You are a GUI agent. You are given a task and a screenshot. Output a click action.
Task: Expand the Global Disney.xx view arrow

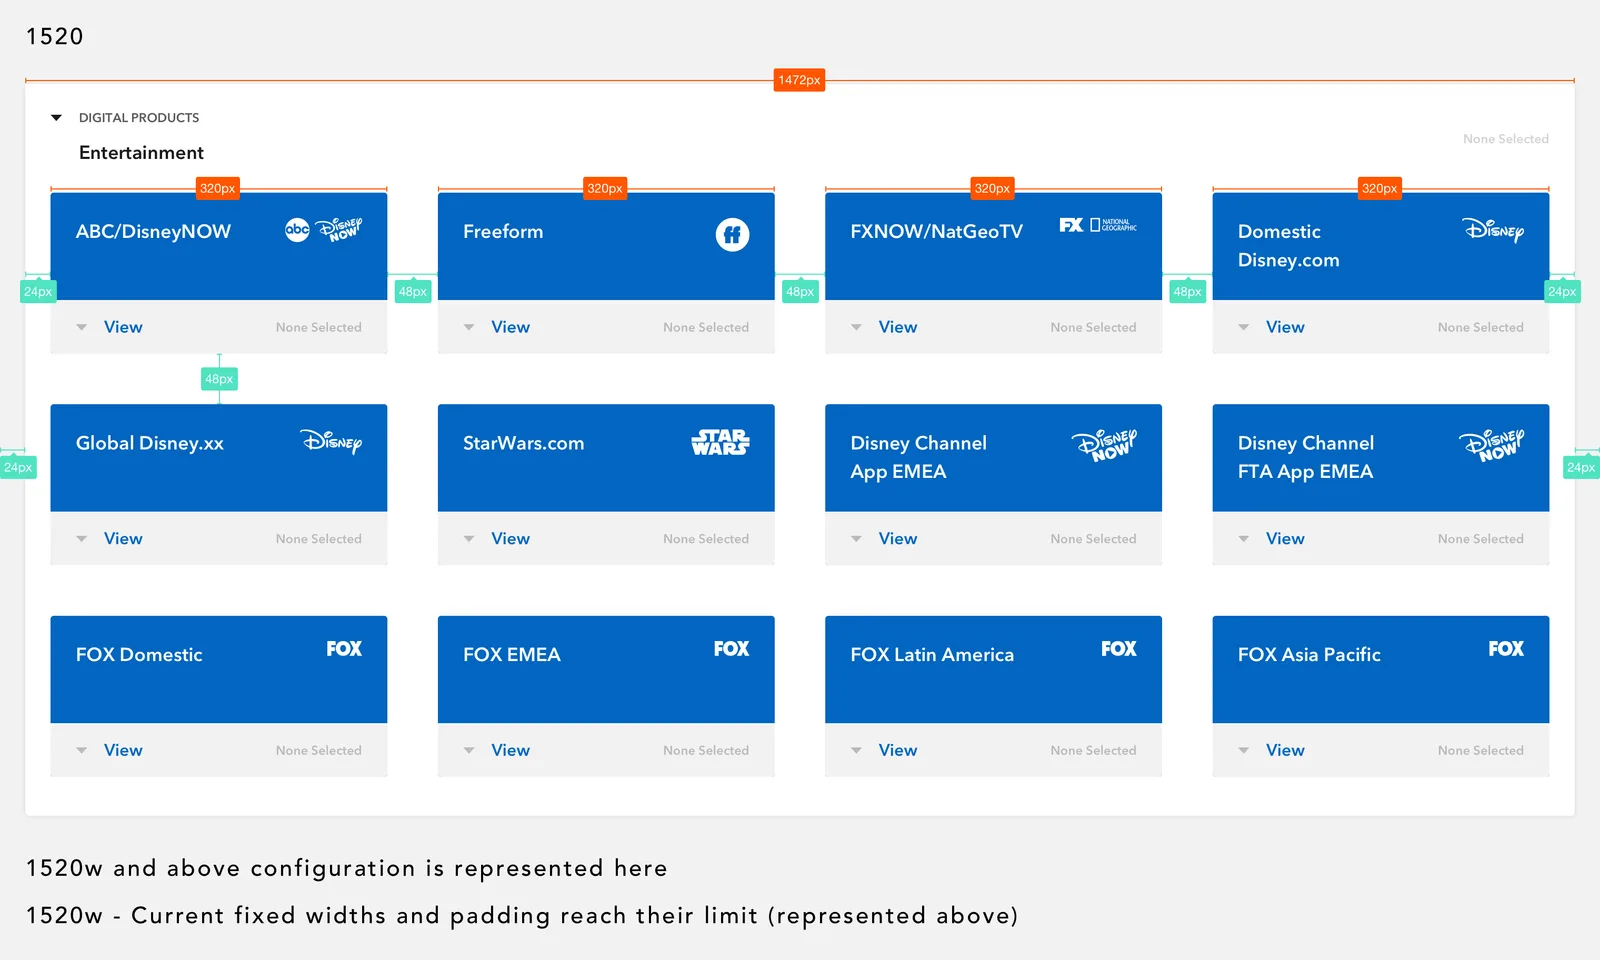coord(82,539)
